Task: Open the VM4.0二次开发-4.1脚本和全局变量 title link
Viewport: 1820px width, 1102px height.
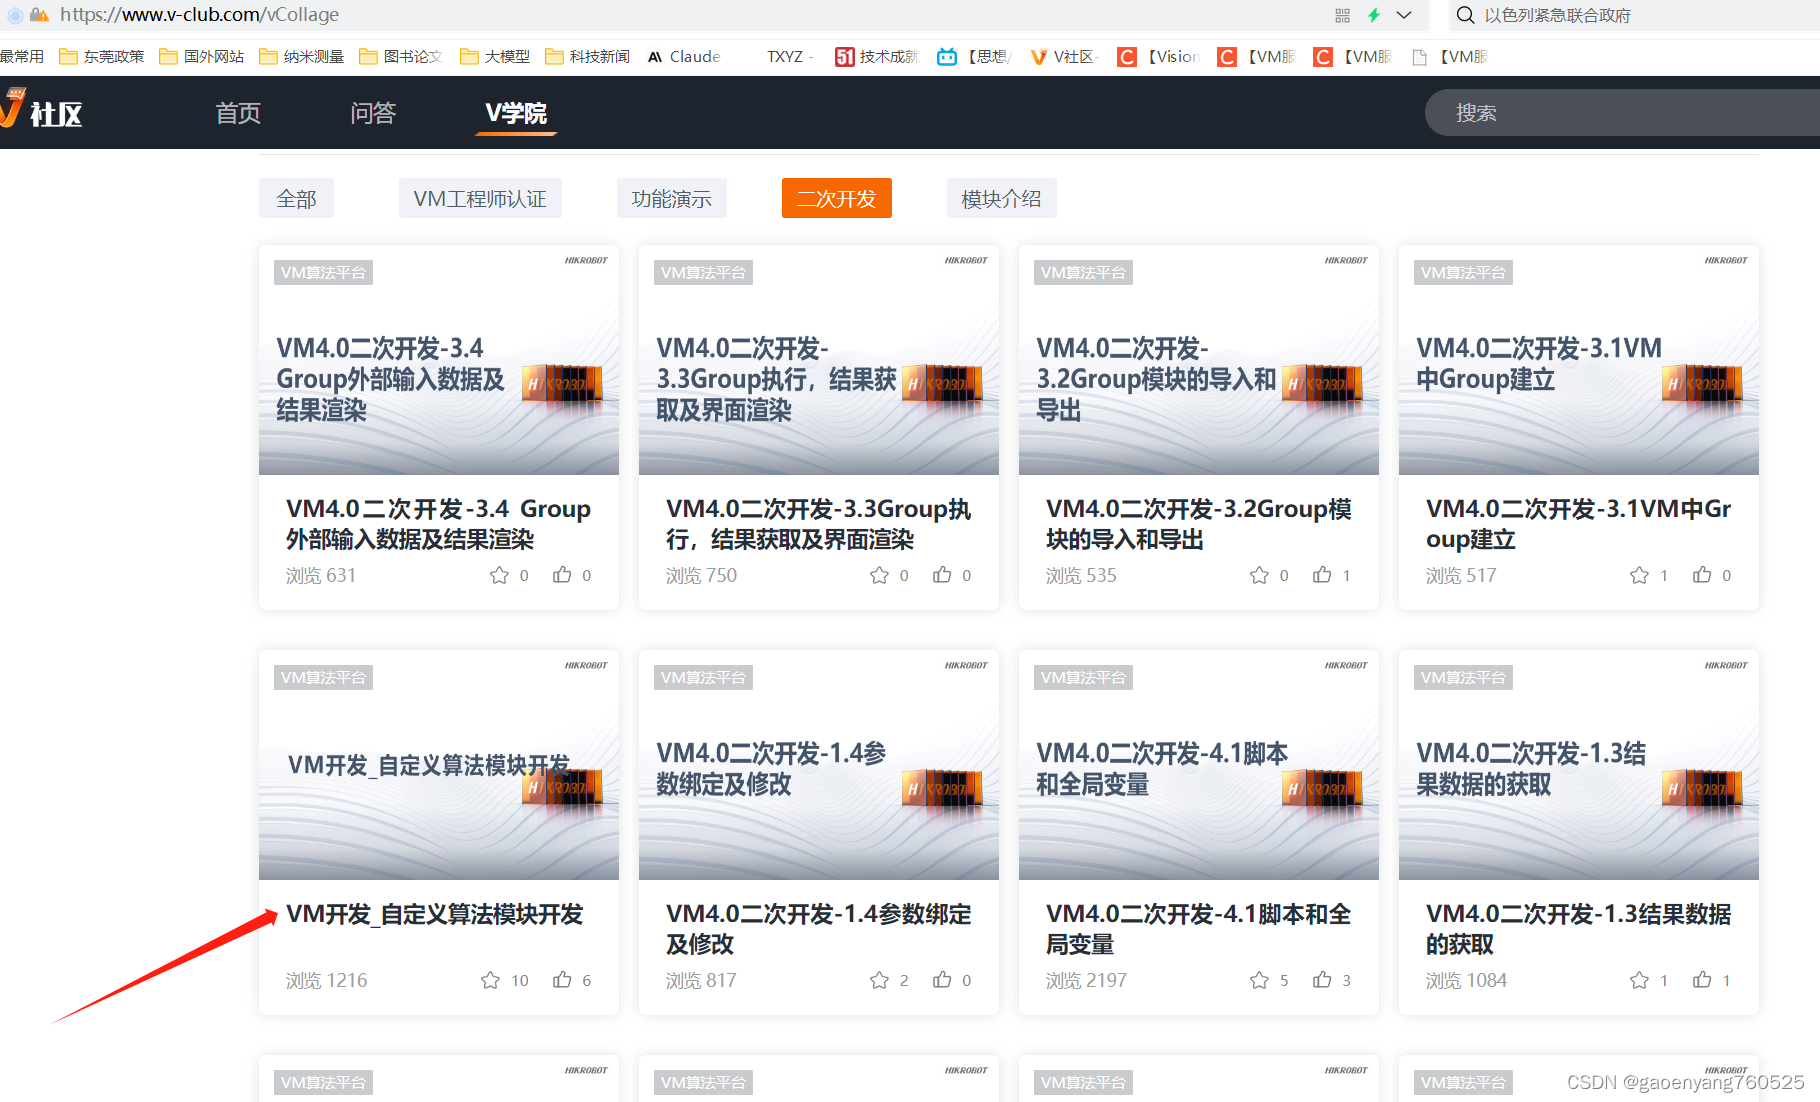Action: pos(1199,929)
